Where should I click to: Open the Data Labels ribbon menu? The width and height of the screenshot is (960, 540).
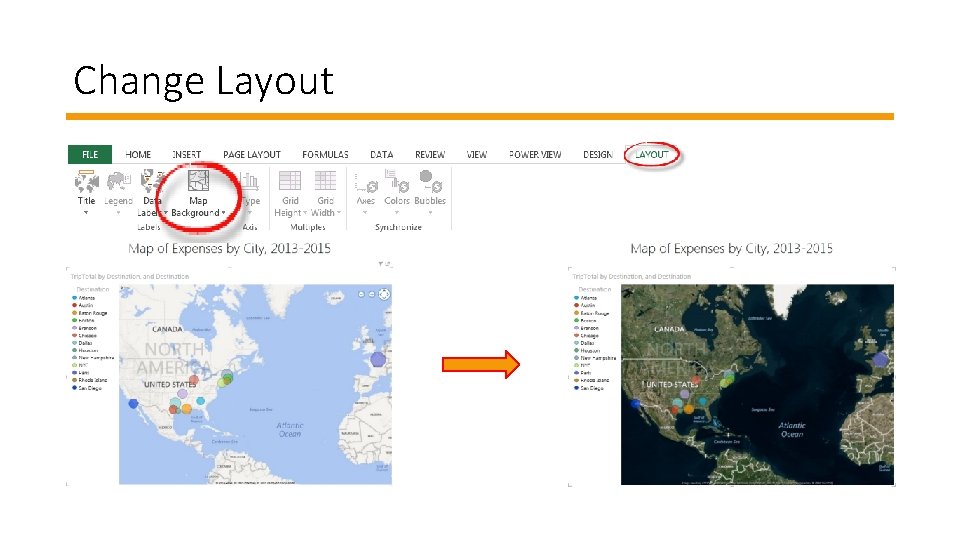pos(151,193)
